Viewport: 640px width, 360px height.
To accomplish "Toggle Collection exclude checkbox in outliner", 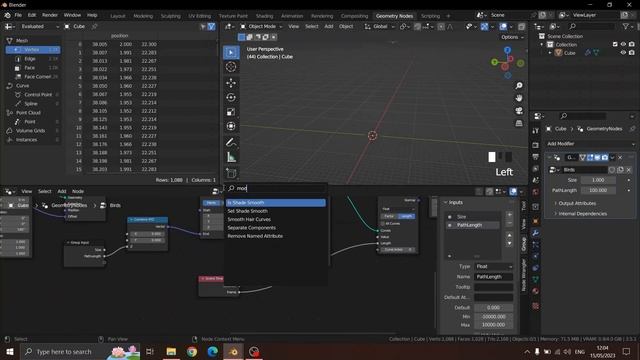I will [x=615, y=44].
